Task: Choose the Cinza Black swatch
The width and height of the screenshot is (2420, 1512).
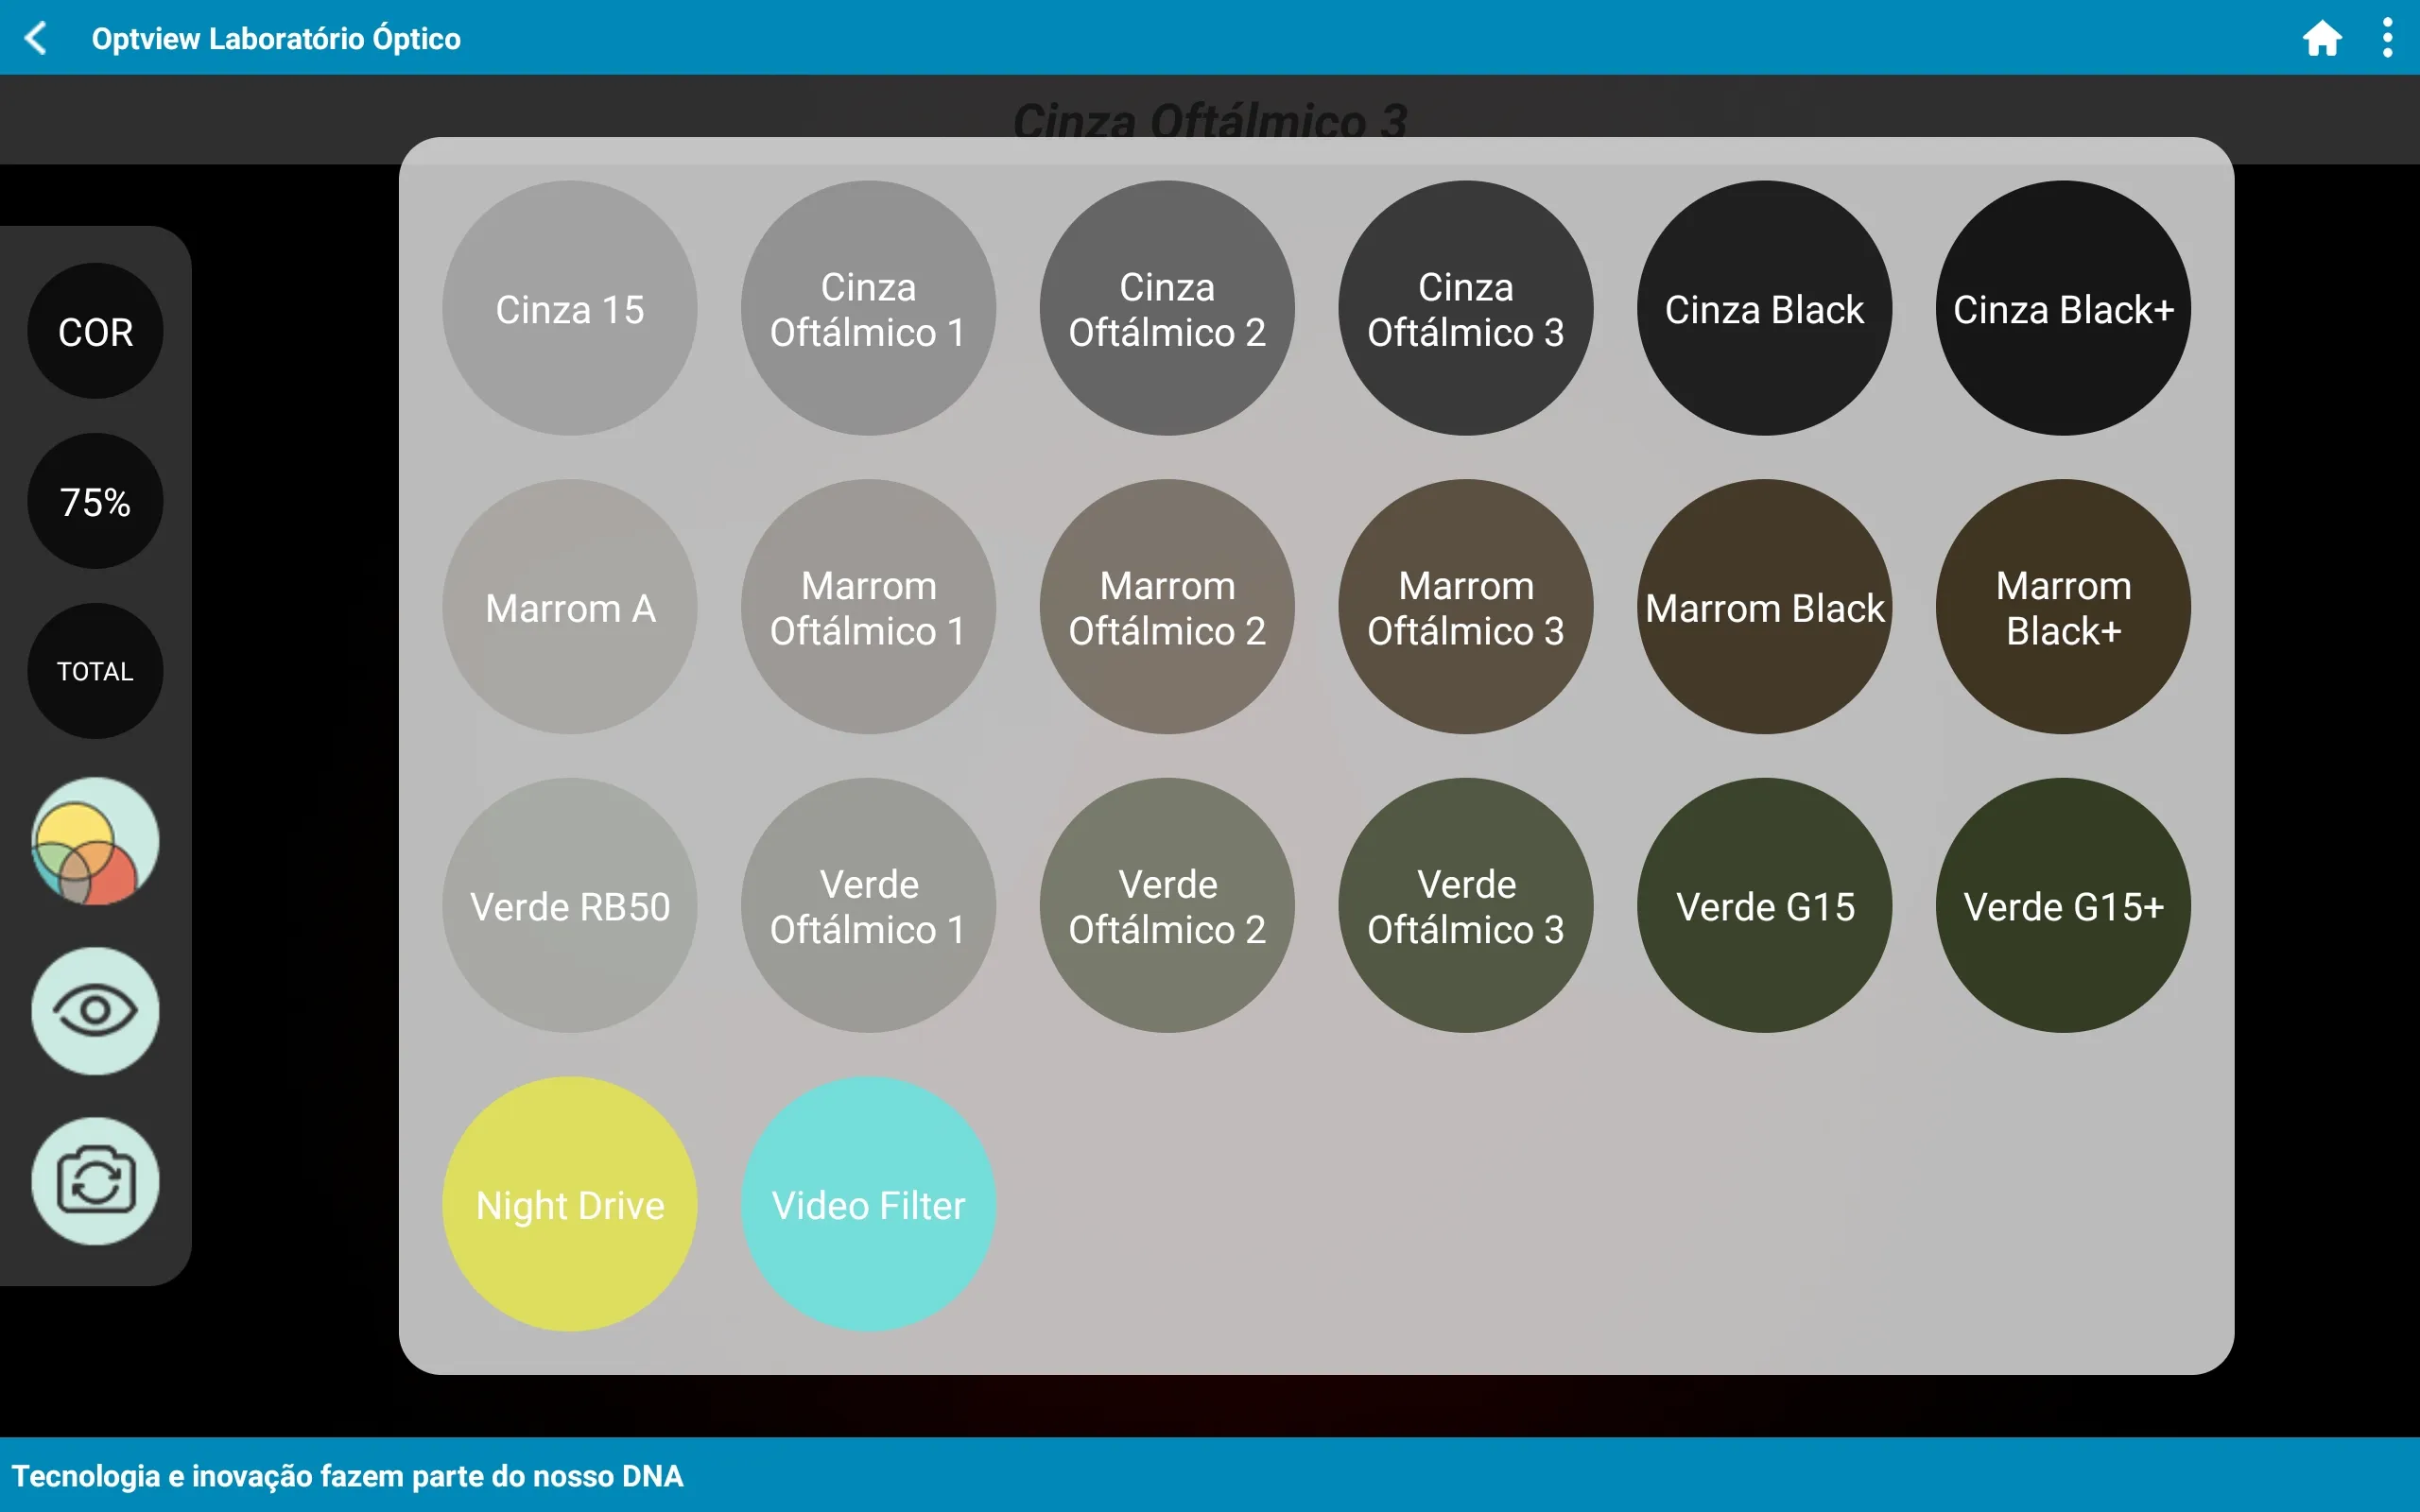Action: point(1765,308)
